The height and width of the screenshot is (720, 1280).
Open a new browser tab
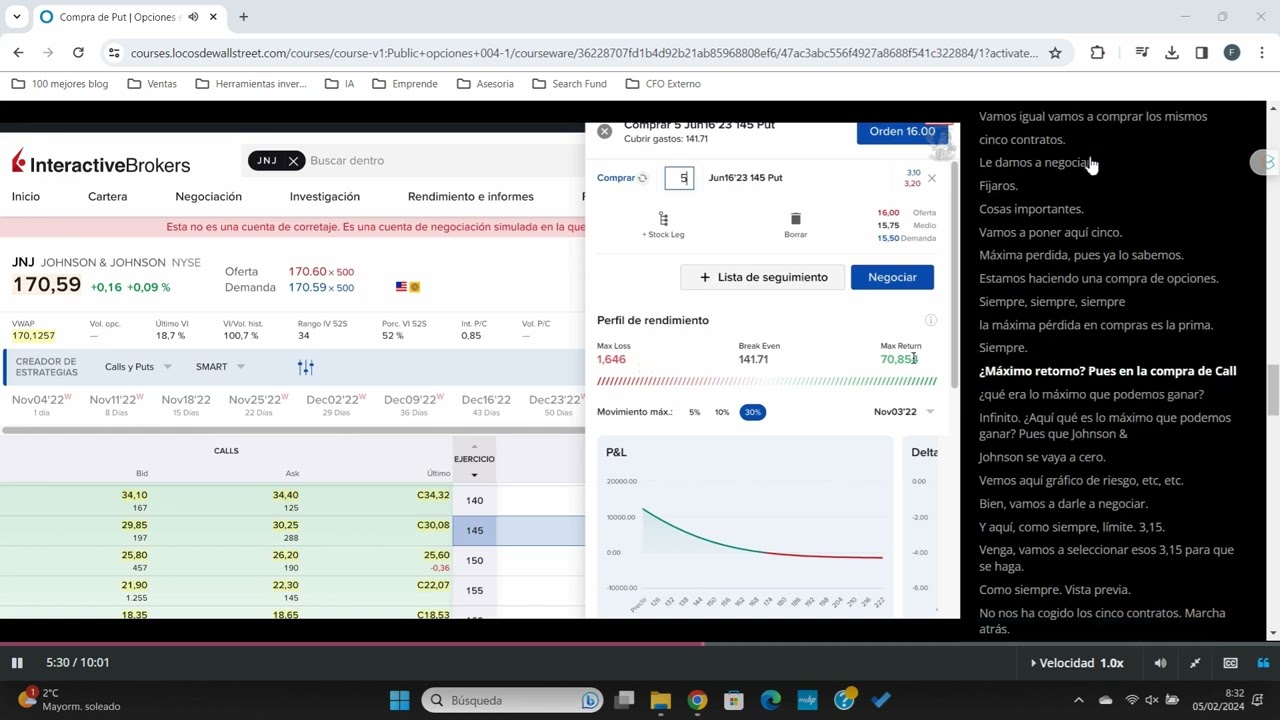[243, 17]
